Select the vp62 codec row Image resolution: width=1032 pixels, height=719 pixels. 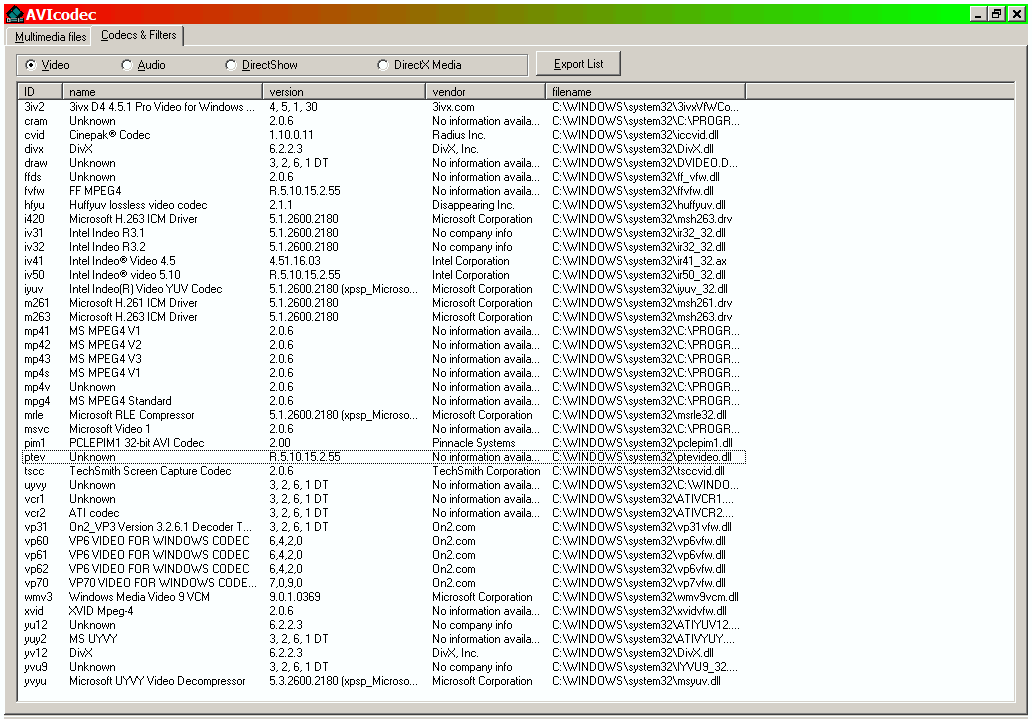[x=382, y=569]
